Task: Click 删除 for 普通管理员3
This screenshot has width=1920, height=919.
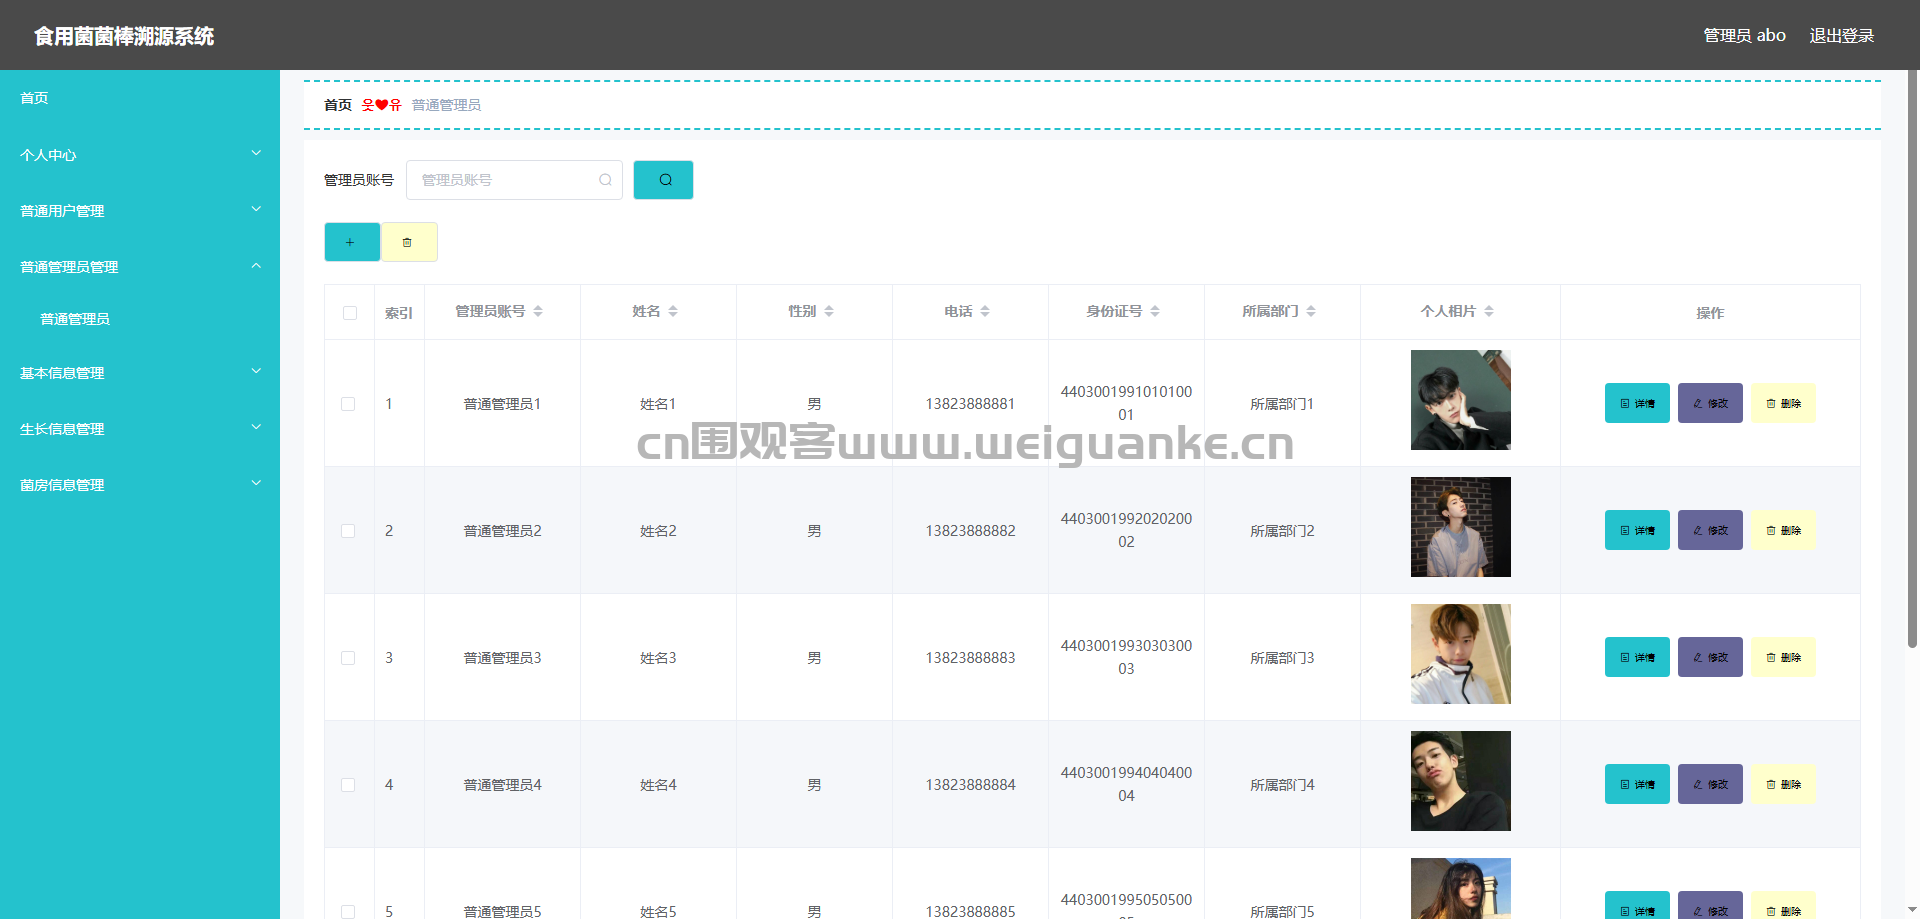Action: pyautogui.click(x=1783, y=657)
